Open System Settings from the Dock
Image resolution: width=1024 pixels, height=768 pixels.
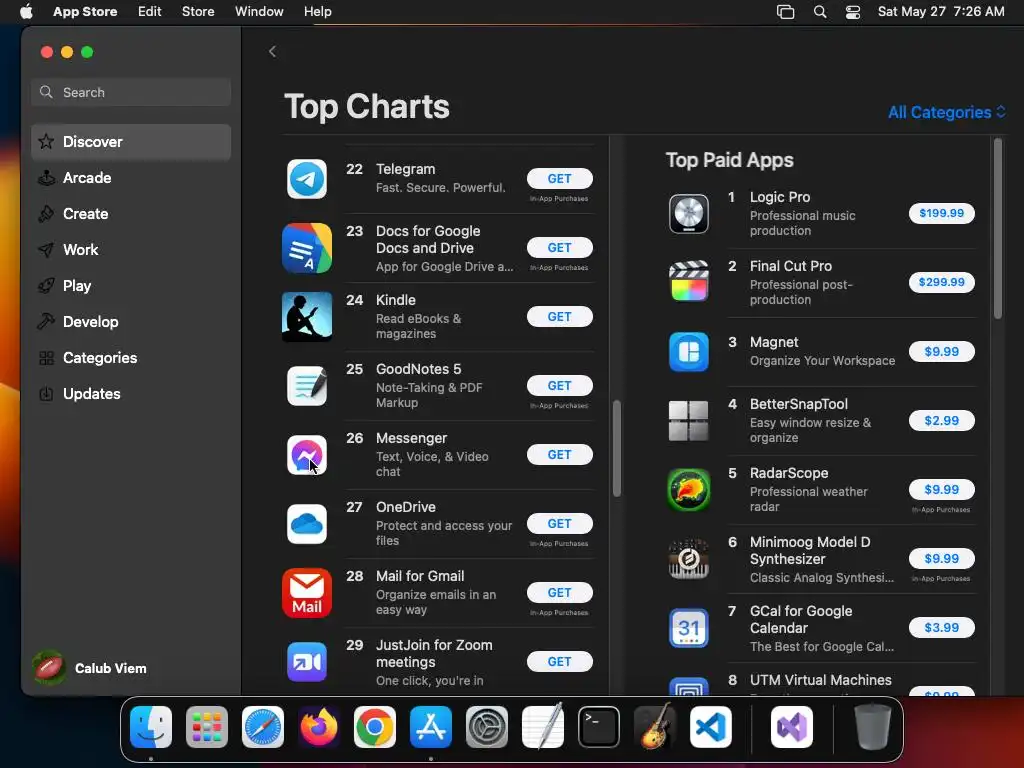click(487, 727)
